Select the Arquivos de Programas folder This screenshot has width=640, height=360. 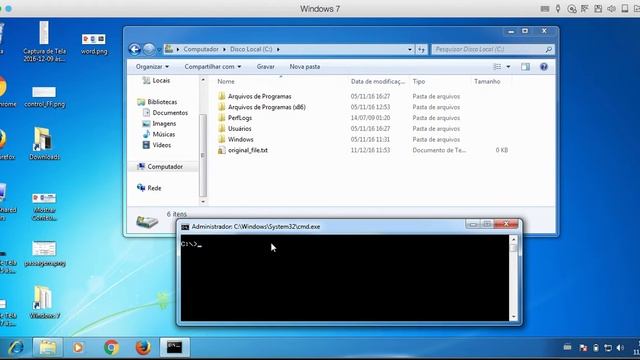click(260, 96)
